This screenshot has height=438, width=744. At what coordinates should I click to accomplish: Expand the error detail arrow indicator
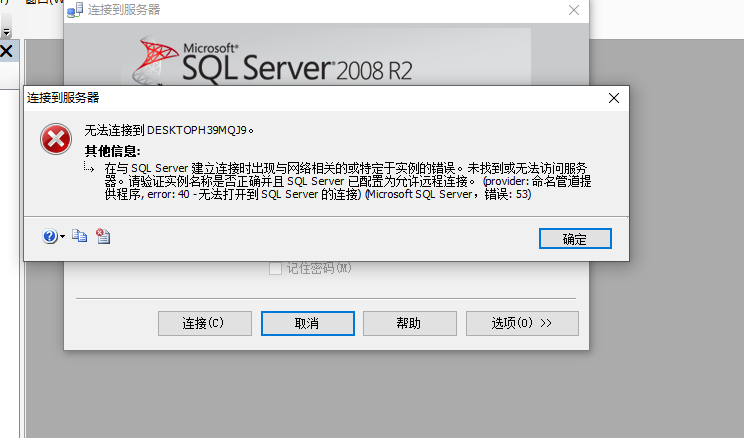(89, 167)
